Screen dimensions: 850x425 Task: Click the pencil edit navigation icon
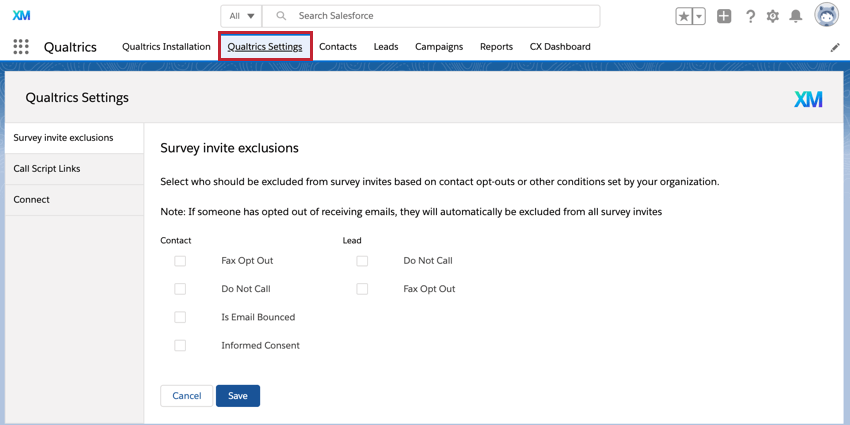835,47
